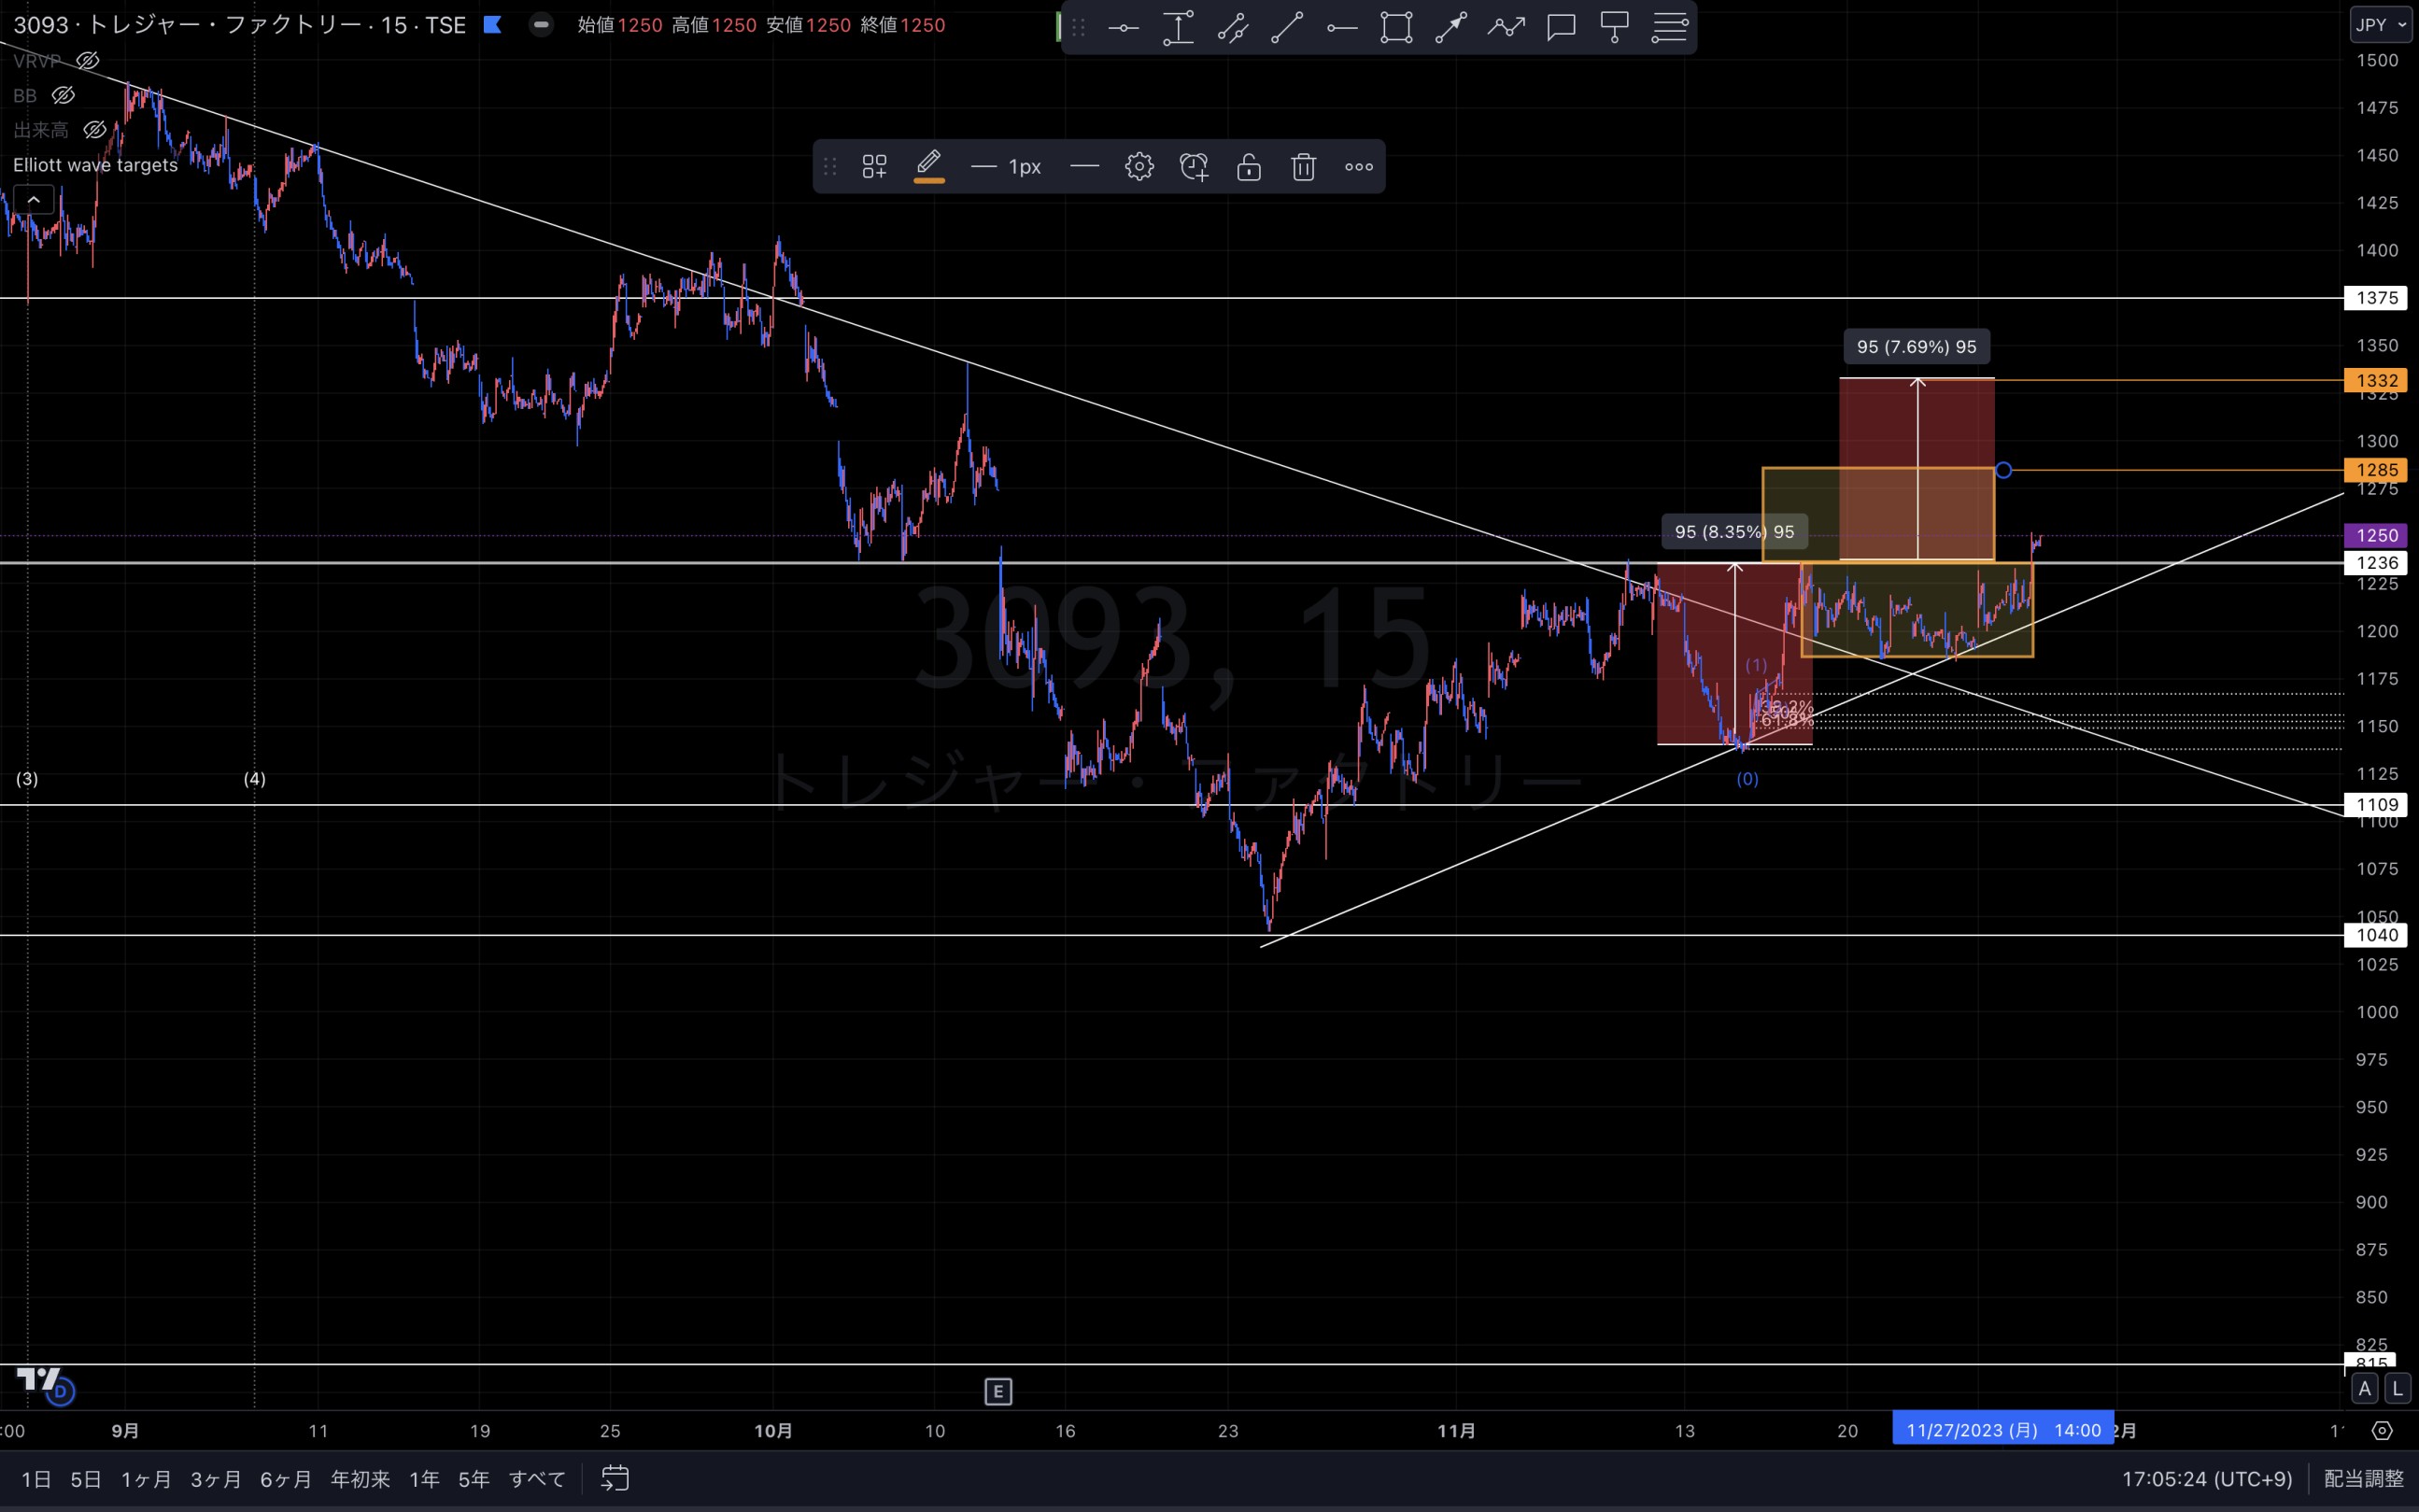Select the parallel channel tool
The width and height of the screenshot is (2419, 1512).
pos(1233,28)
